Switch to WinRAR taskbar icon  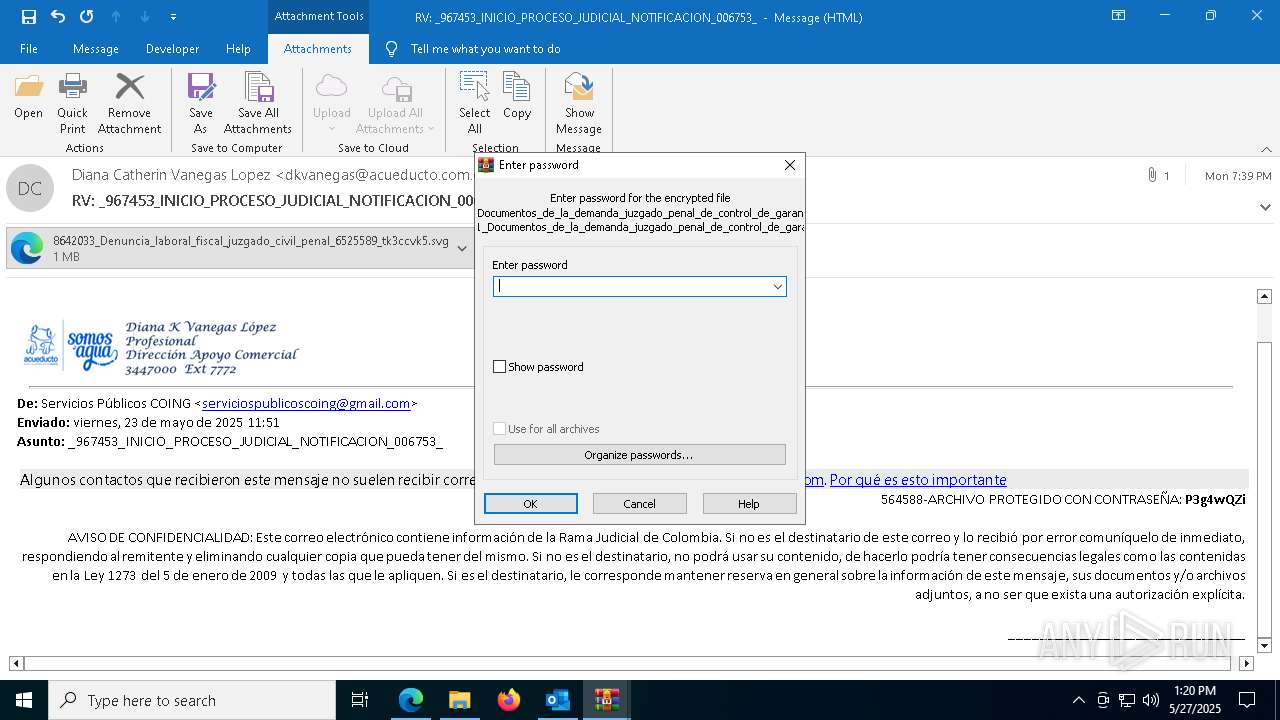(x=606, y=700)
